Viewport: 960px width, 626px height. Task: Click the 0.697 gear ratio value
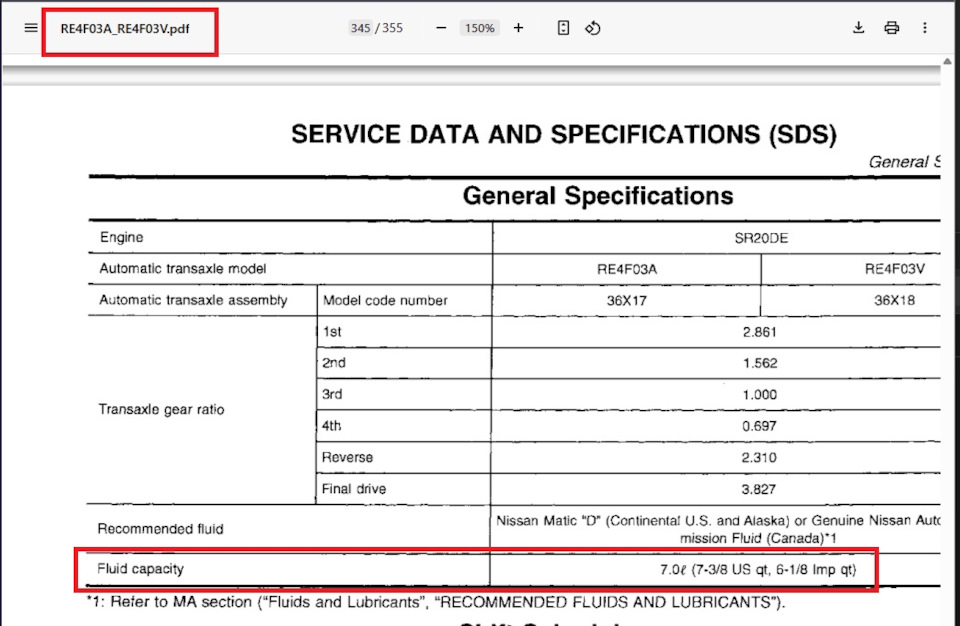point(759,426)
